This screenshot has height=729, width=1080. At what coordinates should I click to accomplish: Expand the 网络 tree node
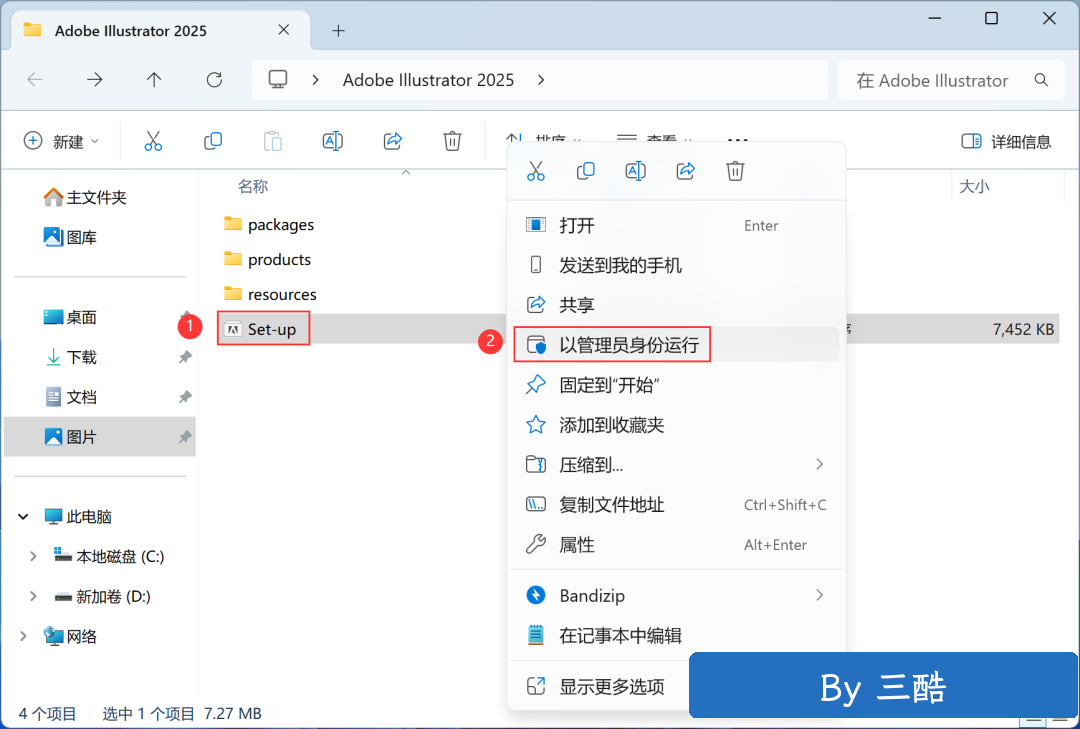point(23,636)
